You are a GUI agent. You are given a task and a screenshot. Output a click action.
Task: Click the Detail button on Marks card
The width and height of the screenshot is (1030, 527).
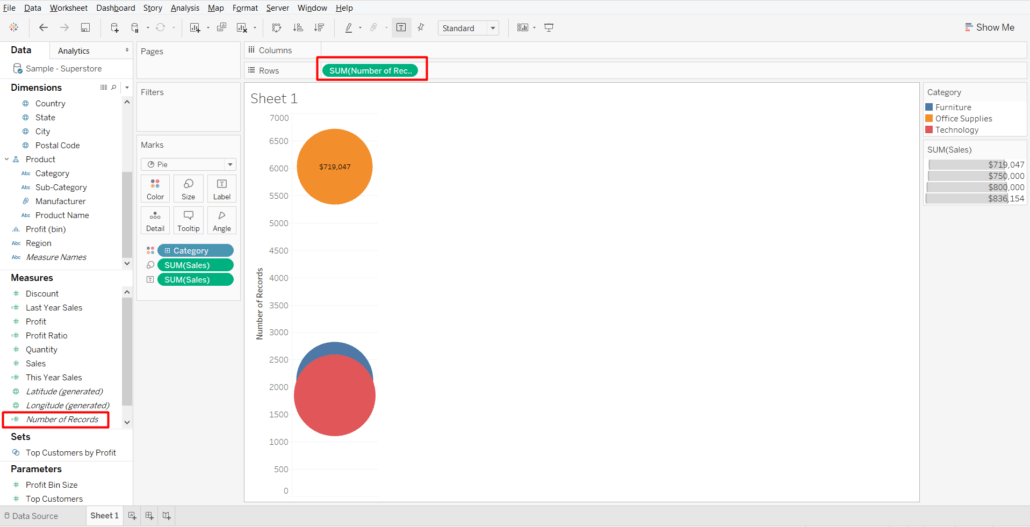click(155, 220)
